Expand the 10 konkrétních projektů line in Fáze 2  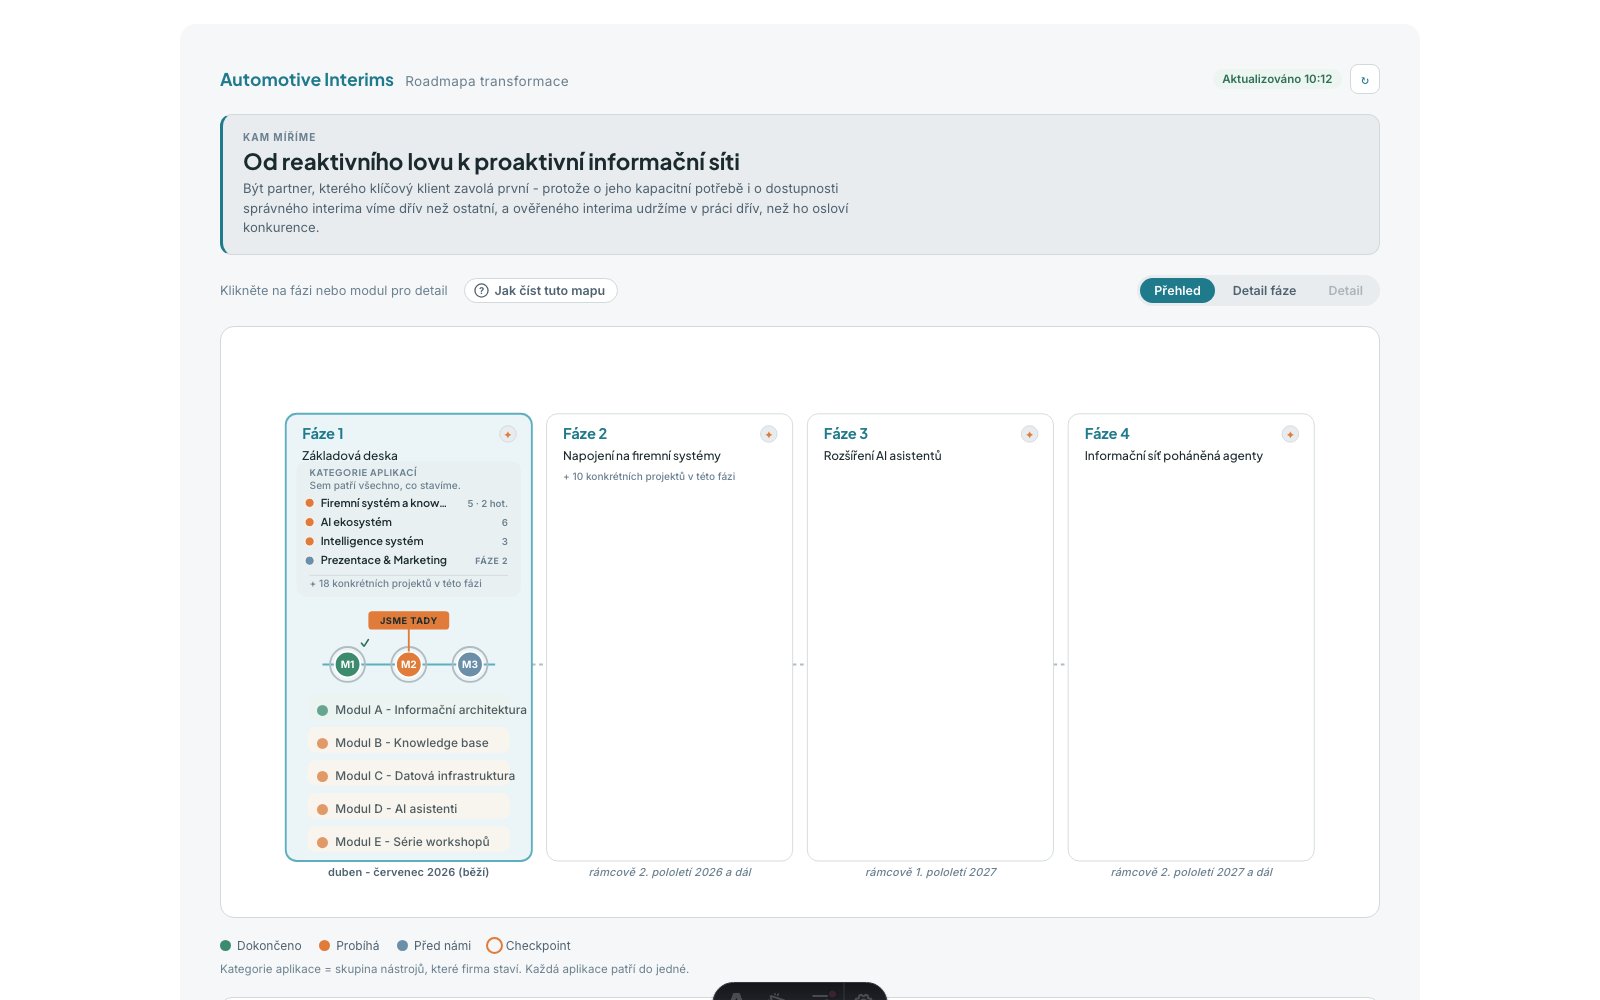click(649, 476)
